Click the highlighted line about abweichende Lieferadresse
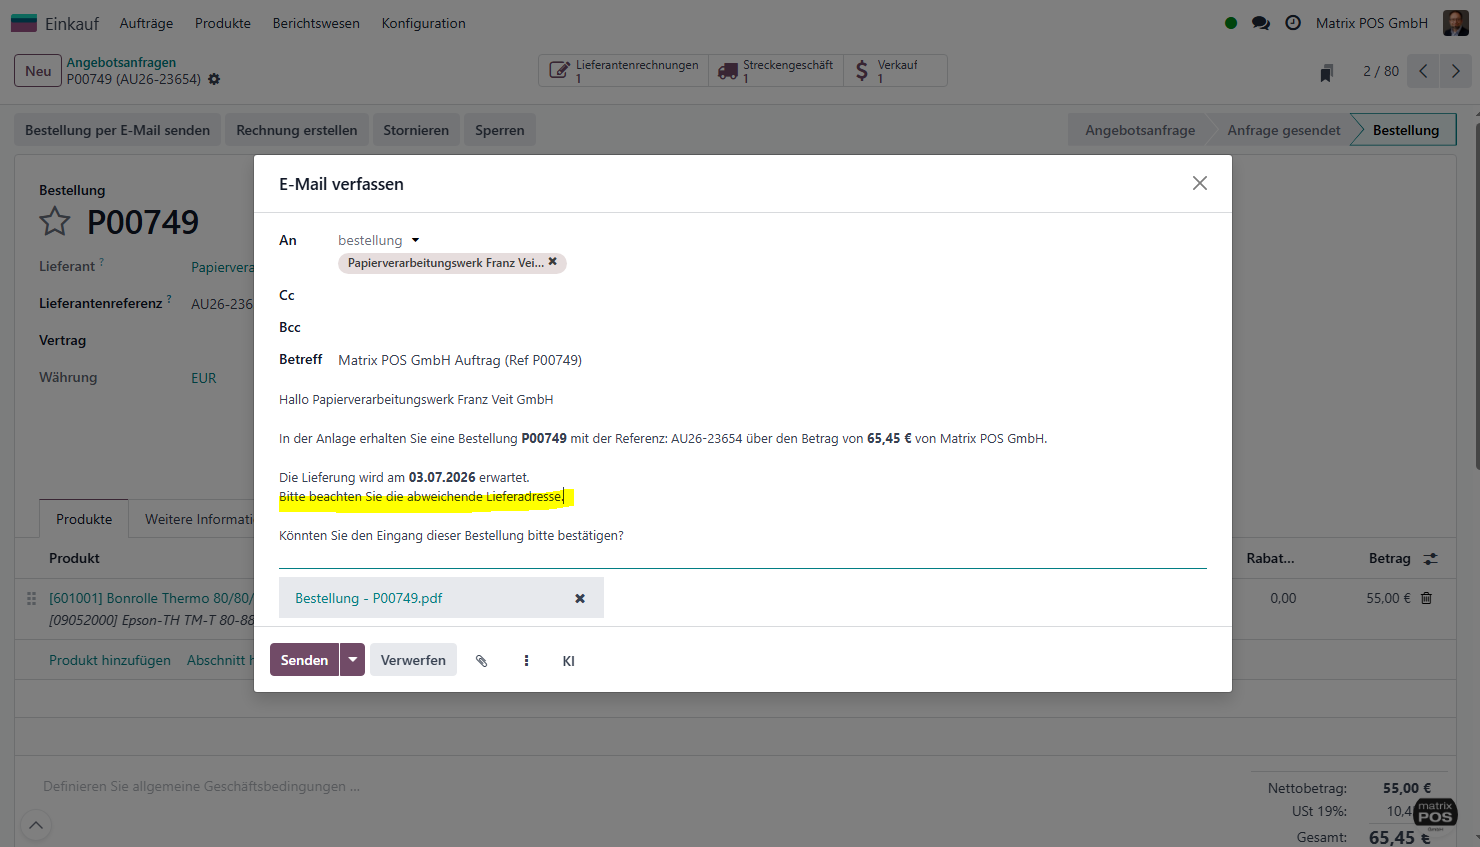The height and width of the screenshot is (847, 1480). coord(421,497)
